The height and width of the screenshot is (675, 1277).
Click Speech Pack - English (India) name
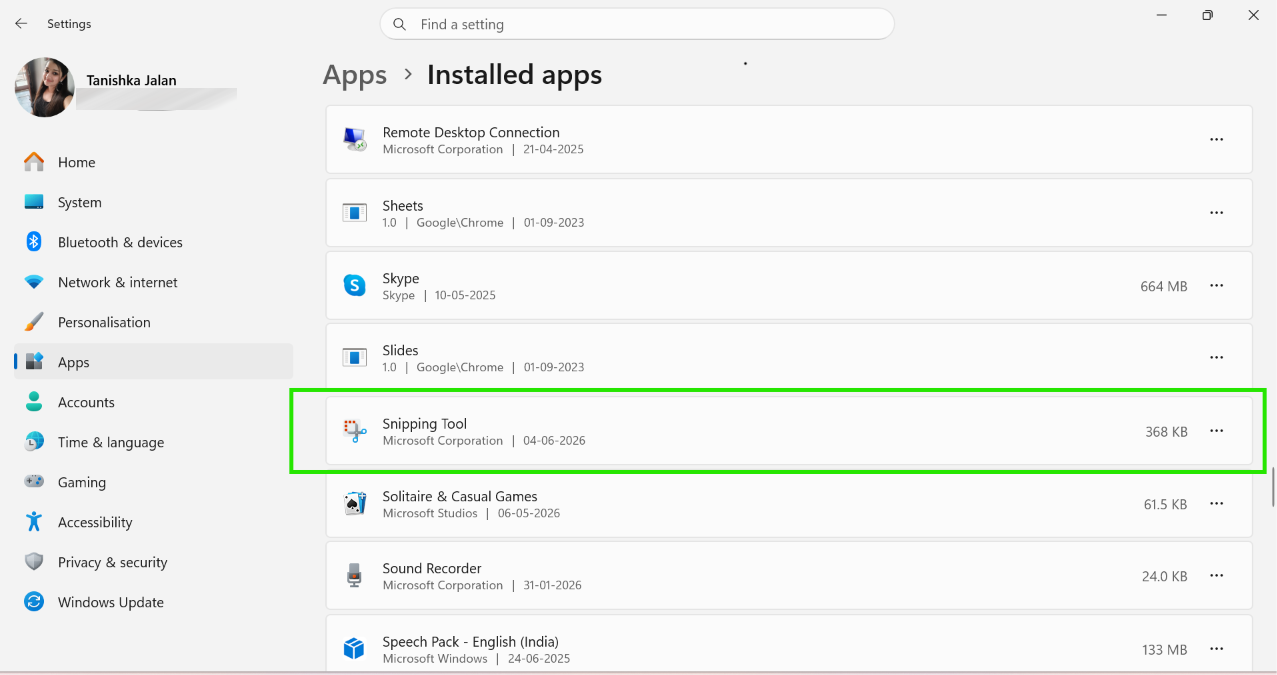coord(470,642)
